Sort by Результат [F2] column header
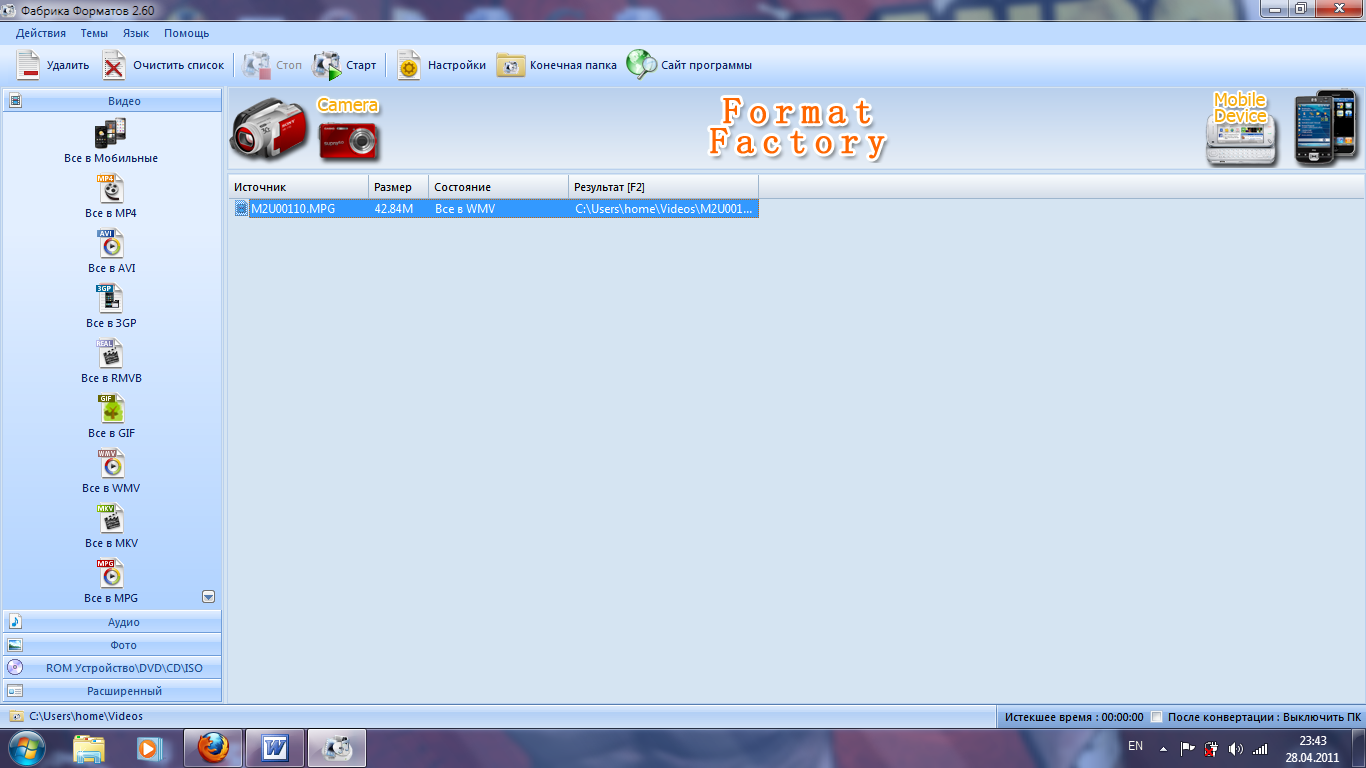This screenshot has height=768, width=1366. click(x=664, y=187)
